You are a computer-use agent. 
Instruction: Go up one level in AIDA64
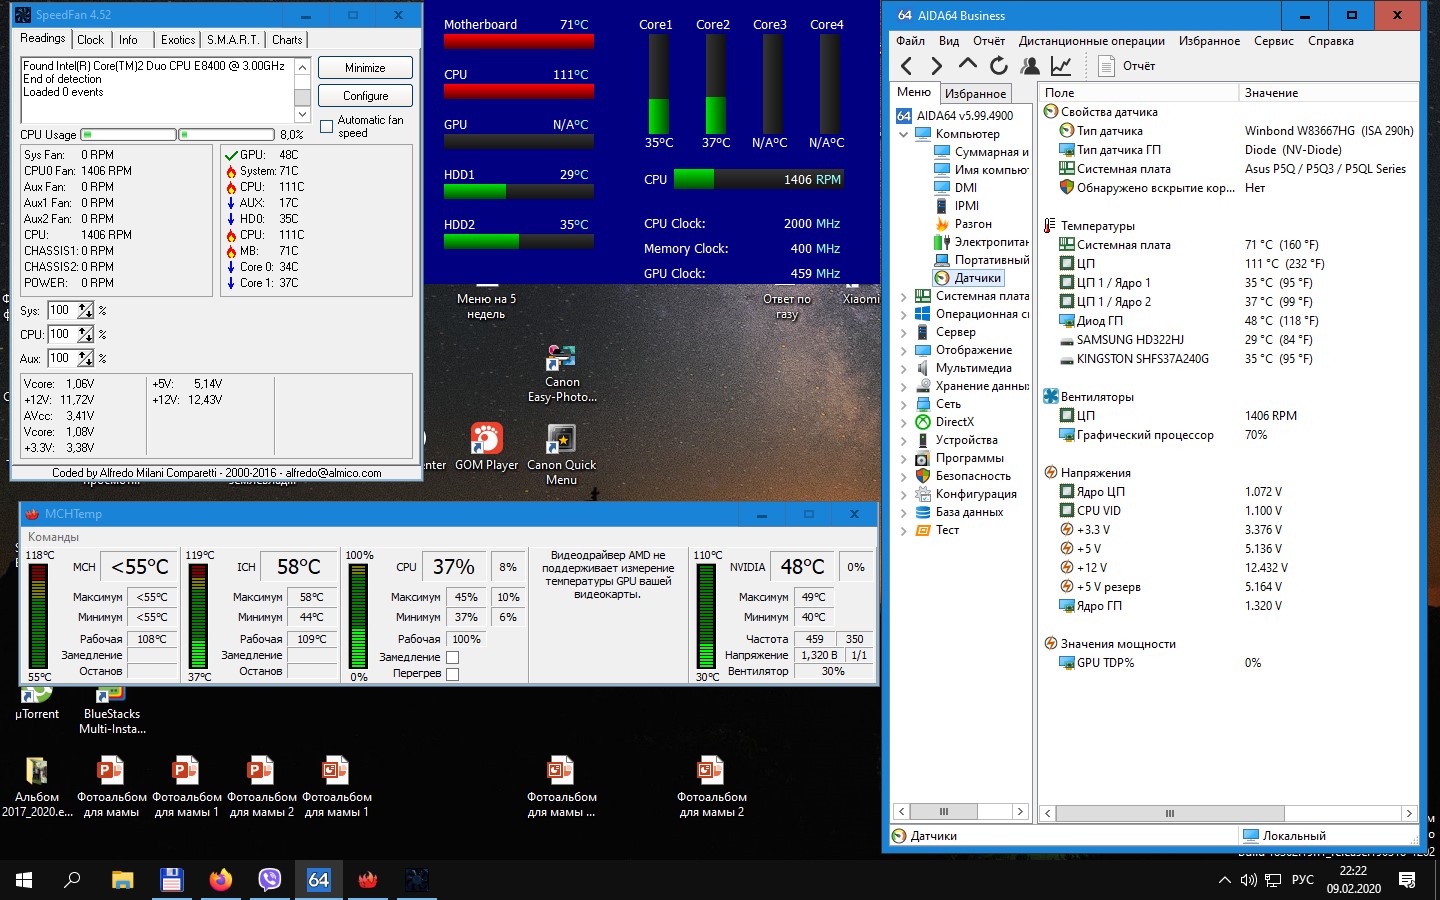coord(968,65)
